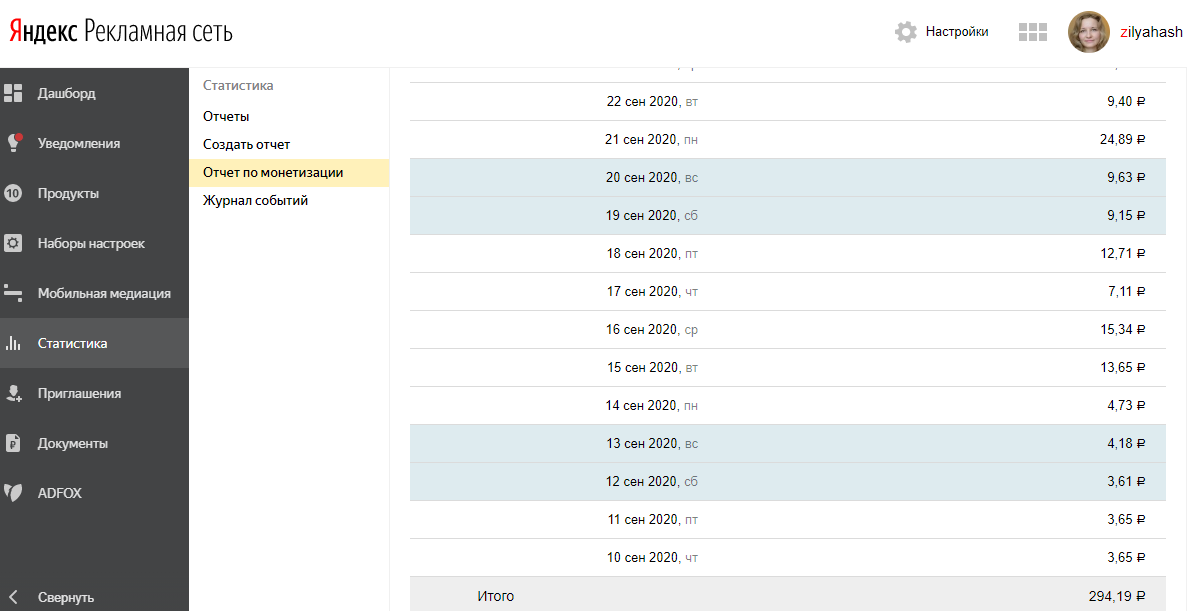Click the Mobile mediation icon
1187x611 pixels.
point(13,293)
